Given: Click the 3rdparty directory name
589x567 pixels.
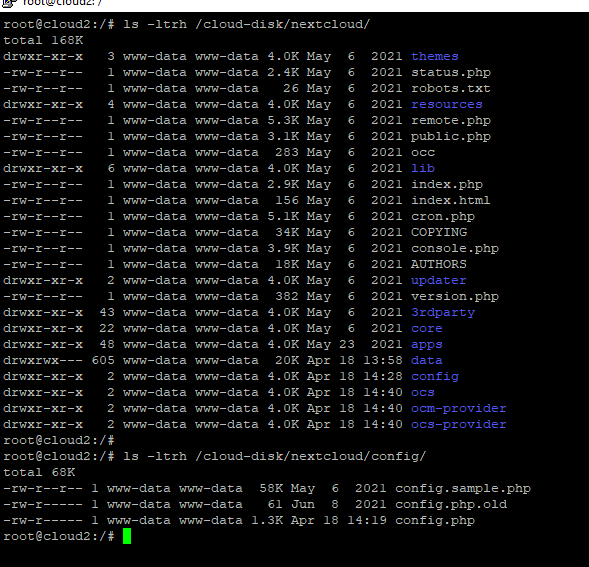Looking at the screenshot, I should [x=443, y=312].
